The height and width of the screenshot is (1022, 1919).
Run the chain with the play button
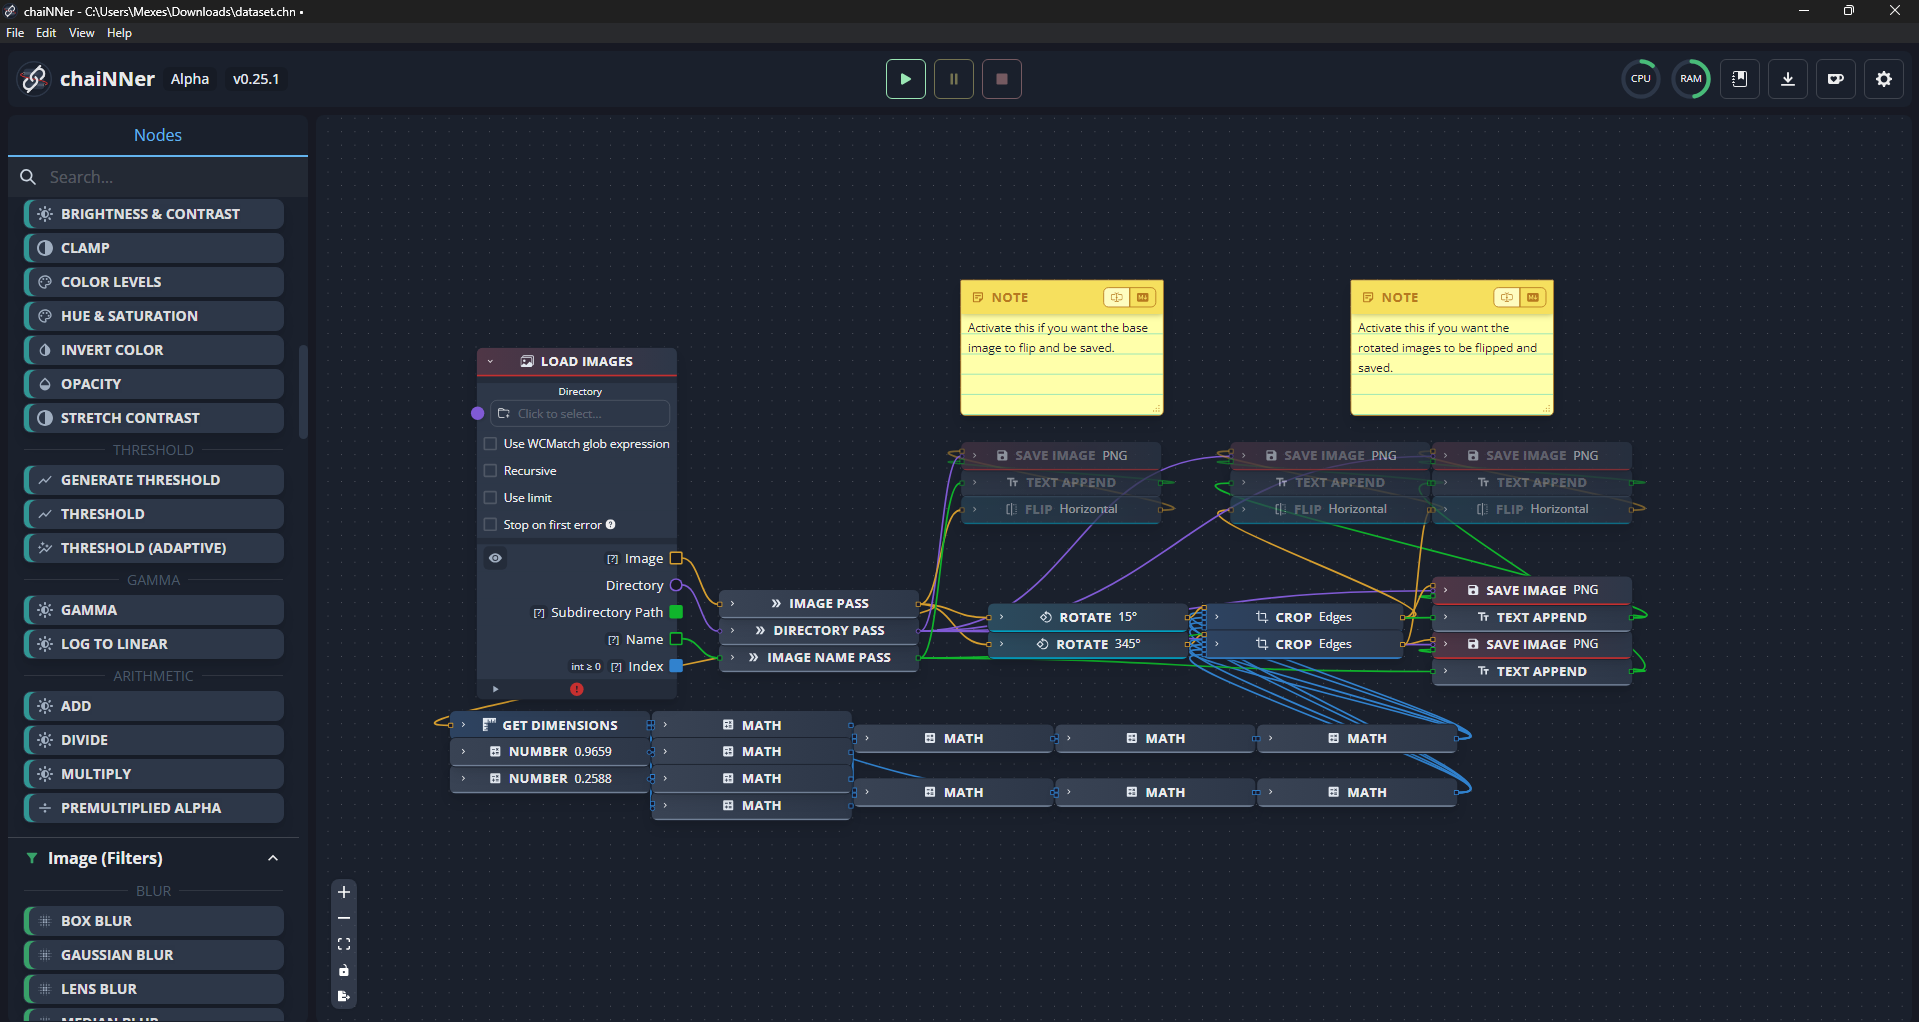tap(905, 79)
